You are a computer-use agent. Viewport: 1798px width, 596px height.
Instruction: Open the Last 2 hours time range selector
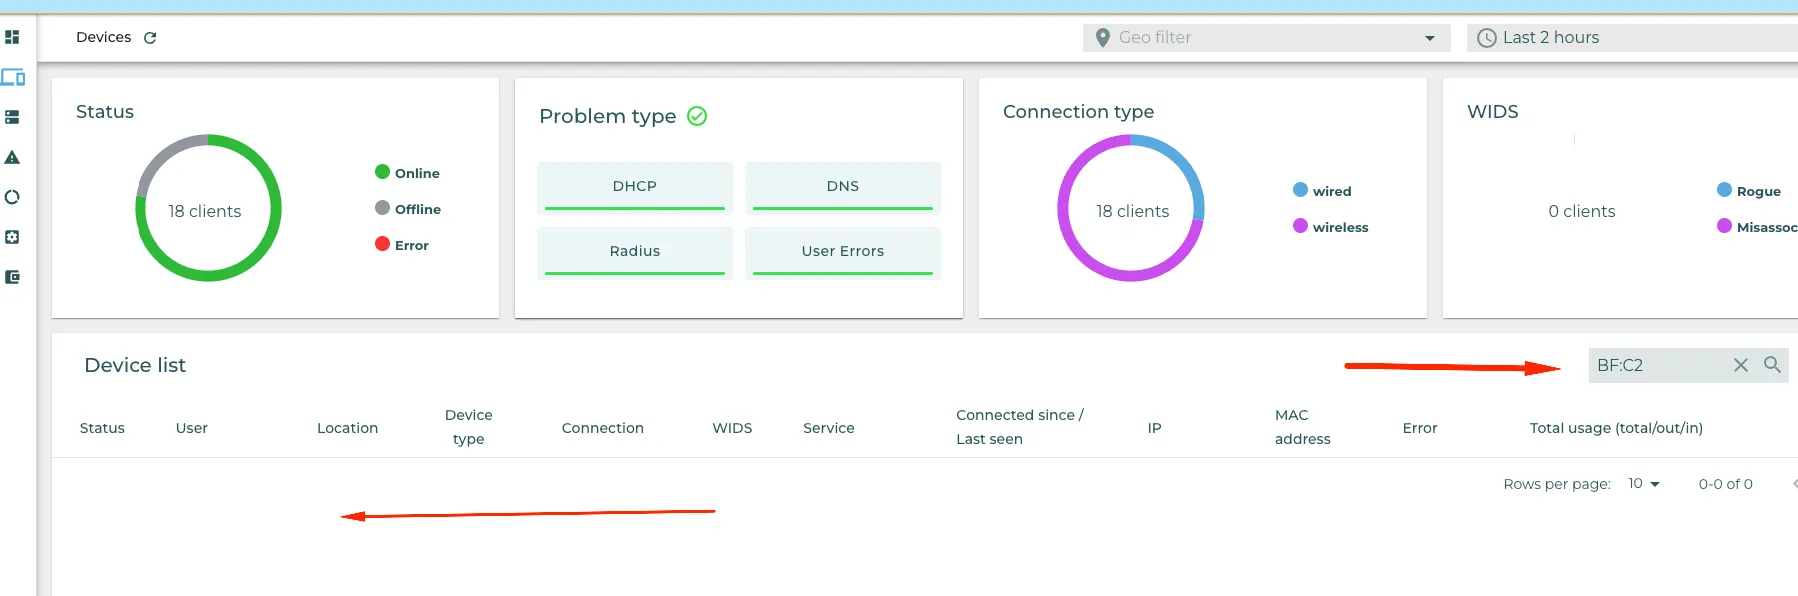point(1632,38)
